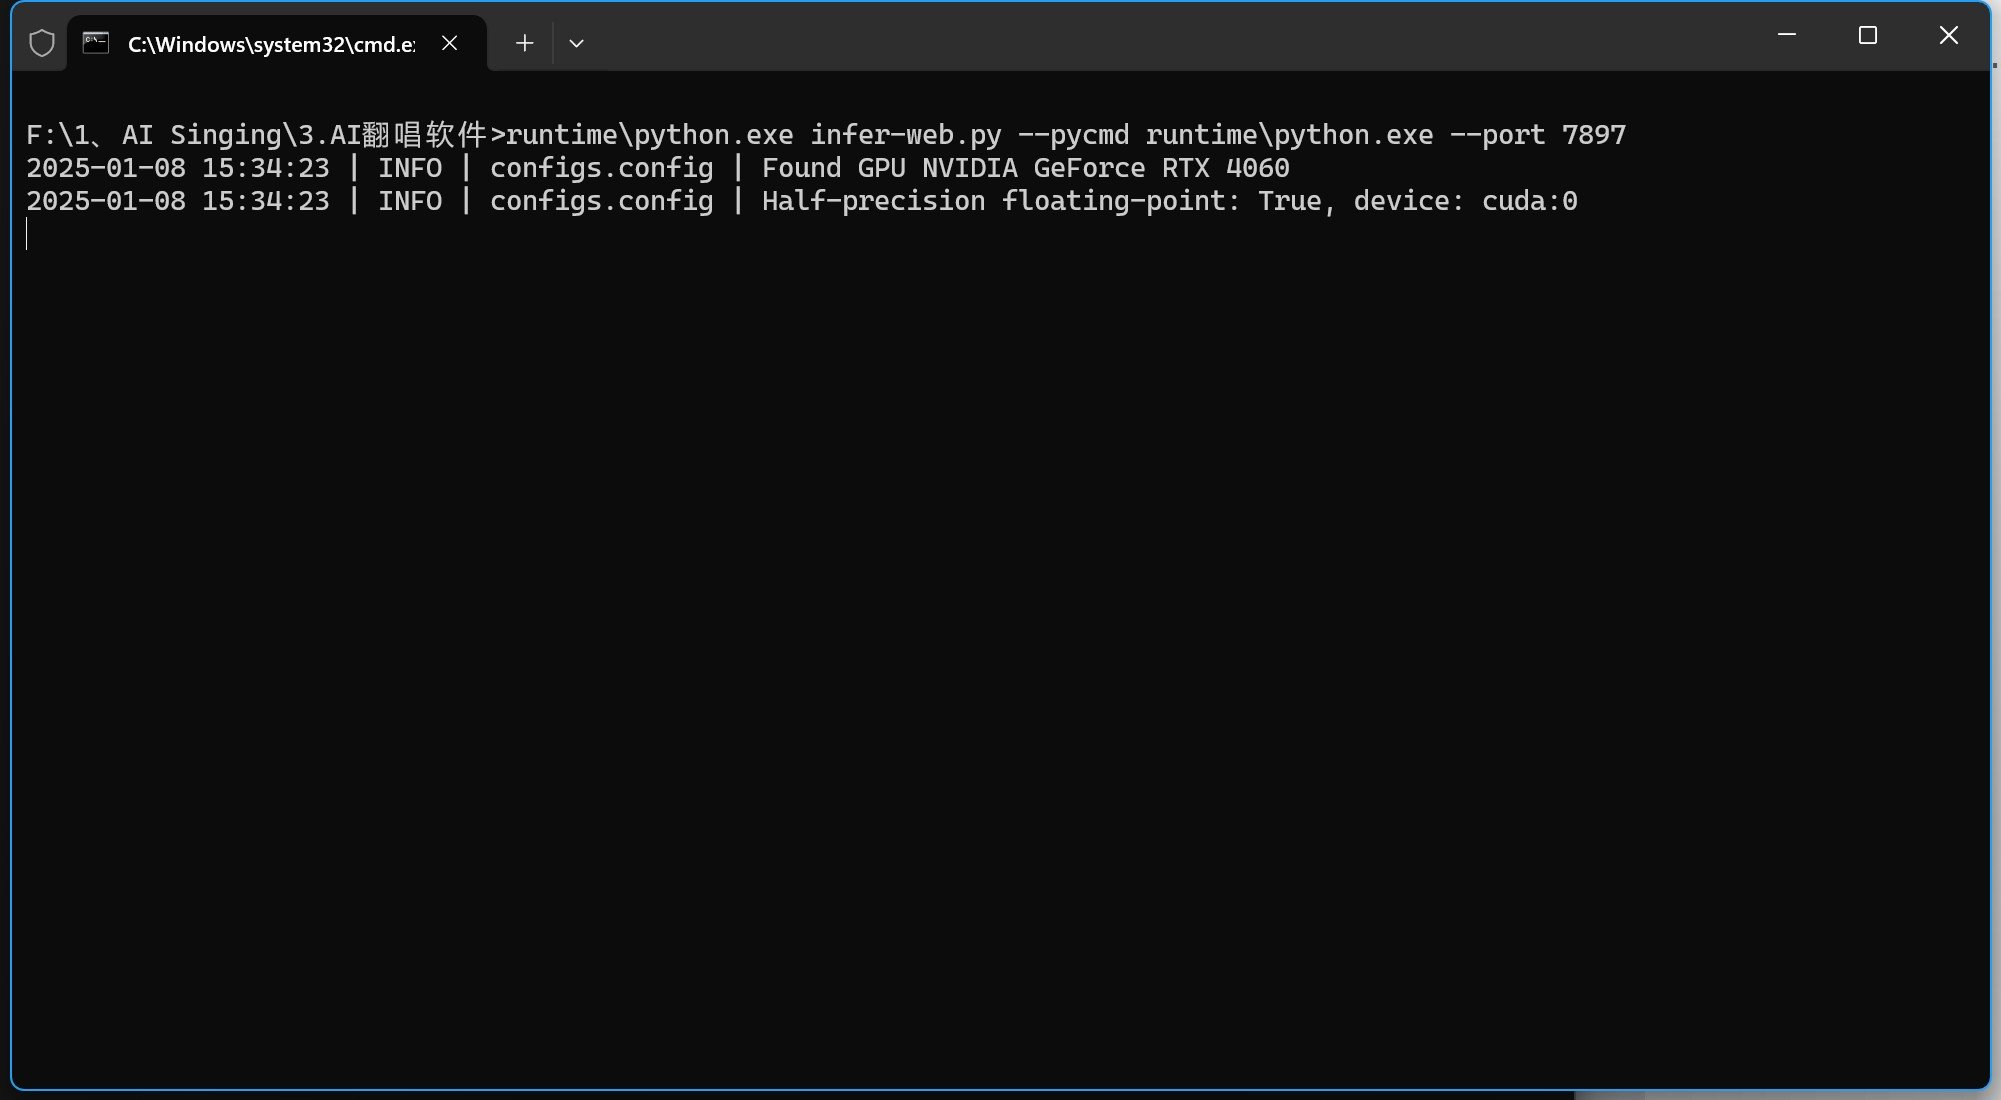2001x1100 pixels.
Task: Click the "Found GPU NVIDIA GeForce RTX 4060" text
Action: (x=1025, y=168)
